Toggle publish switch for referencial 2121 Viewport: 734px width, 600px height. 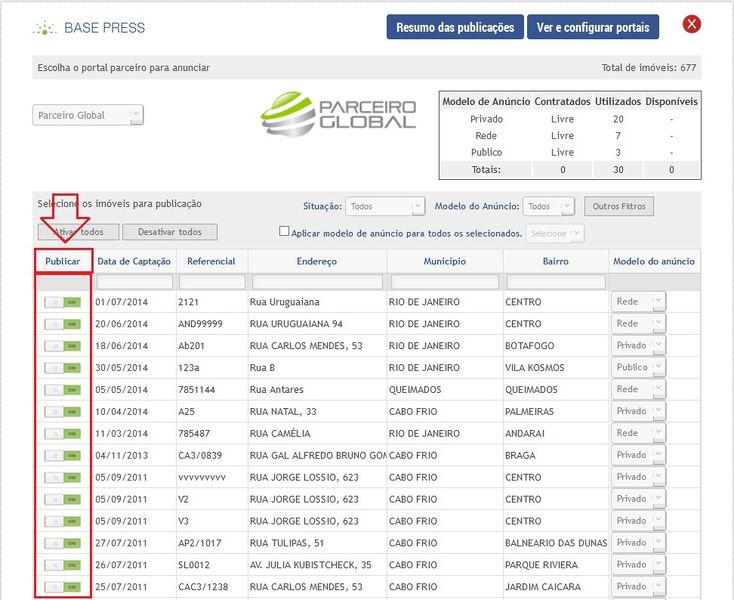(61, 301)
